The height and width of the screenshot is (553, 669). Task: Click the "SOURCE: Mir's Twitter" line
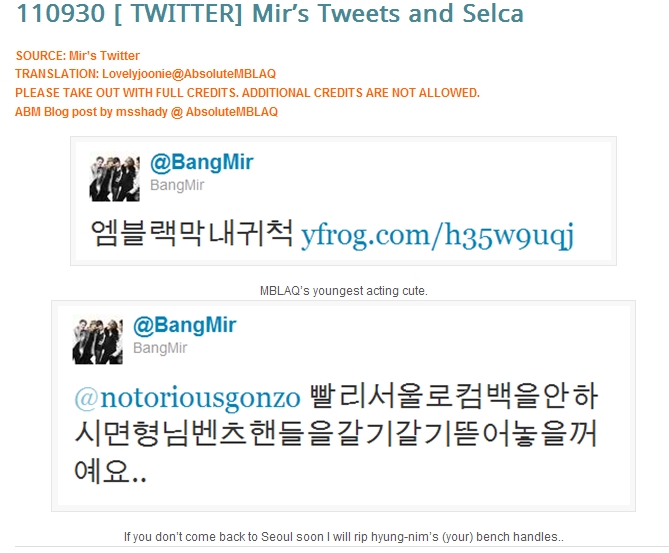pyautogui.click(x=78, y=55)
